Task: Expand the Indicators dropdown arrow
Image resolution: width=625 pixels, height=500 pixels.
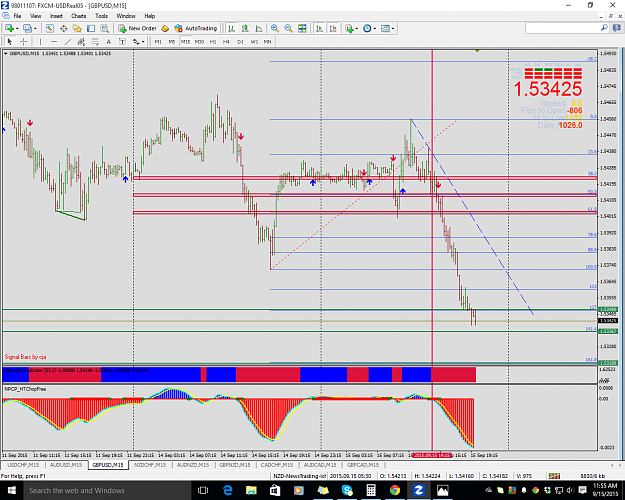Action: pos(357,28)
